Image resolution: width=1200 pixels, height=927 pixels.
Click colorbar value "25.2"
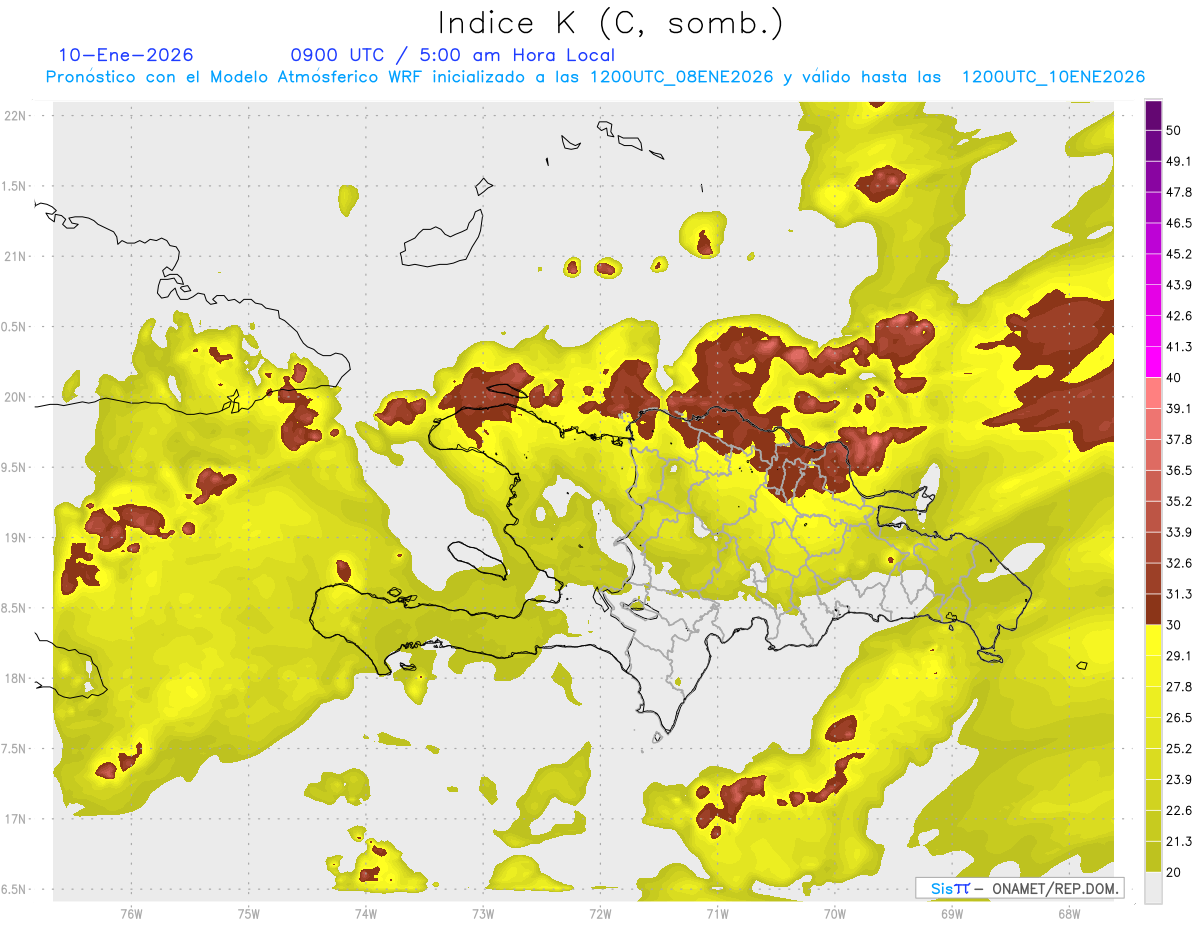pos(1179,748)
